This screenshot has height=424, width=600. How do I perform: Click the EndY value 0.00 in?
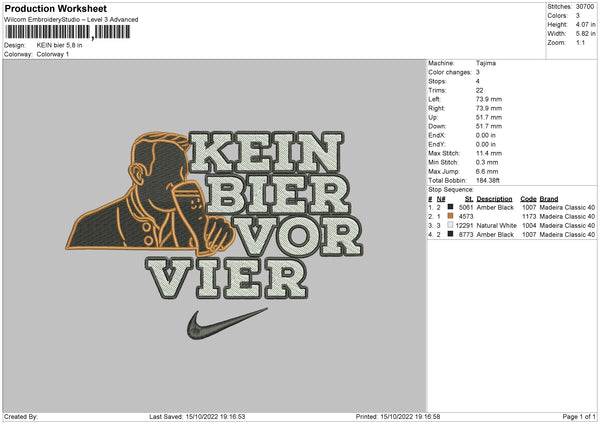click(x=486, y=145)
